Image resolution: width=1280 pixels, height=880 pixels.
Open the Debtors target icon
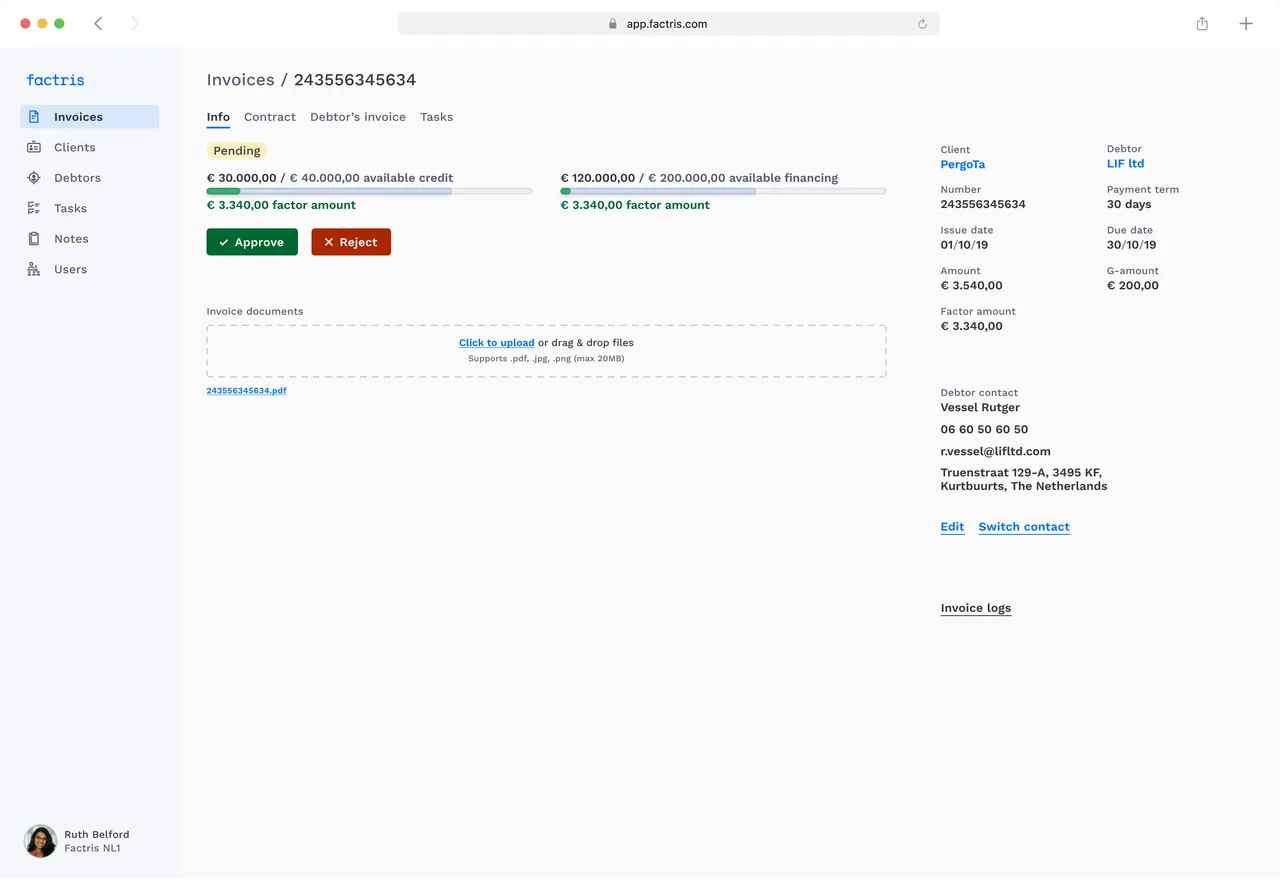coord(34,178)
